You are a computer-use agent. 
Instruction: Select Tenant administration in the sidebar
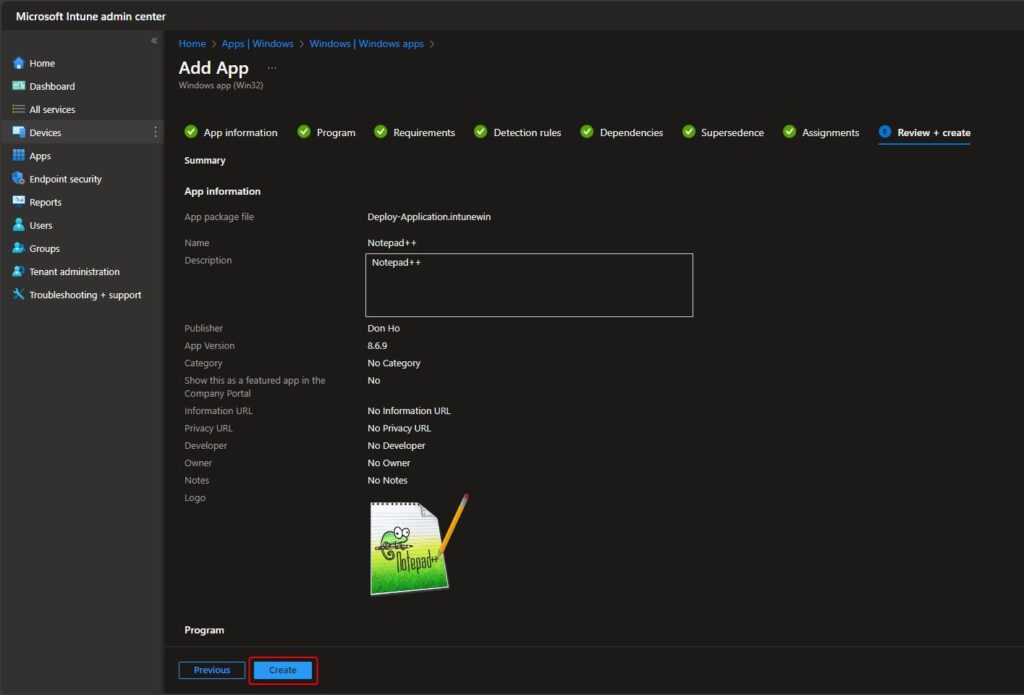(x=74, y=272)
